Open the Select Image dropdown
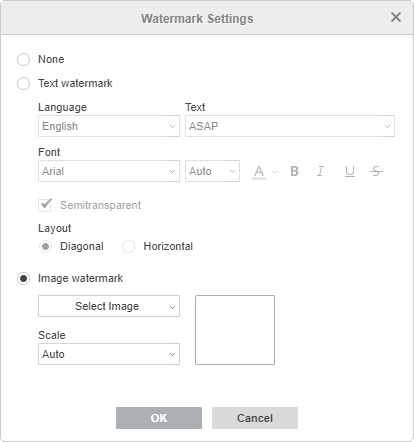Viewport: 414px width, 442px height. [x=109, y=306]
